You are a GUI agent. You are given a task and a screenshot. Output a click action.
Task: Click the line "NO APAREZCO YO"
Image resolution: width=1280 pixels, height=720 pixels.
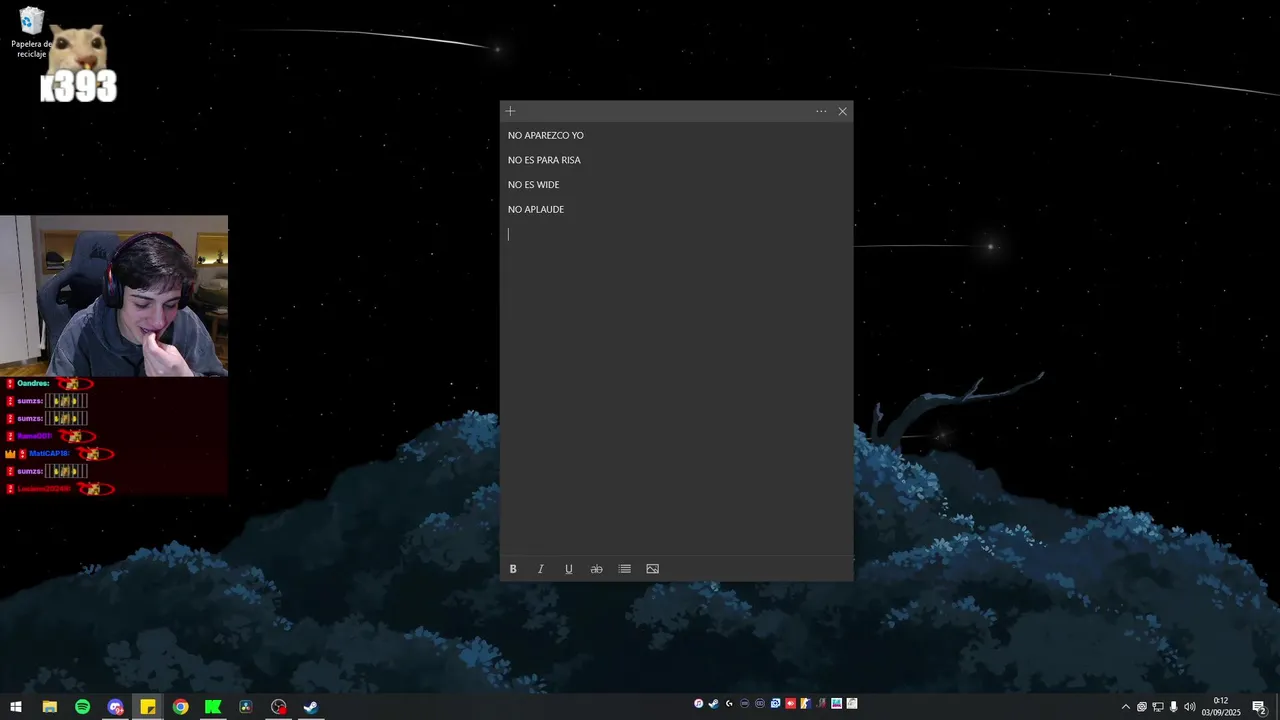(546, 135)
